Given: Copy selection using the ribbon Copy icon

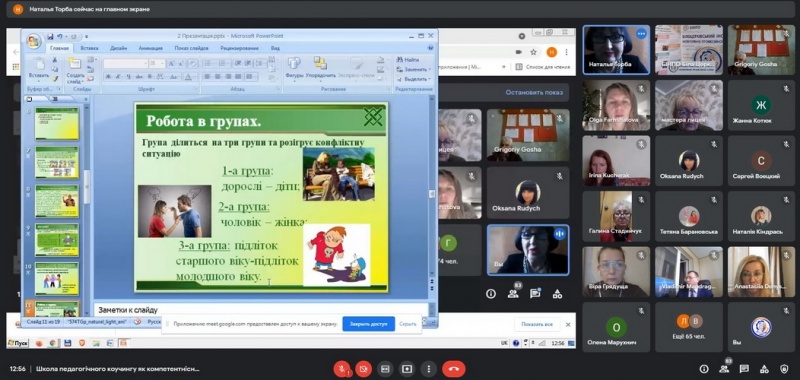Looking at the screenshot, I should [55, 69].
